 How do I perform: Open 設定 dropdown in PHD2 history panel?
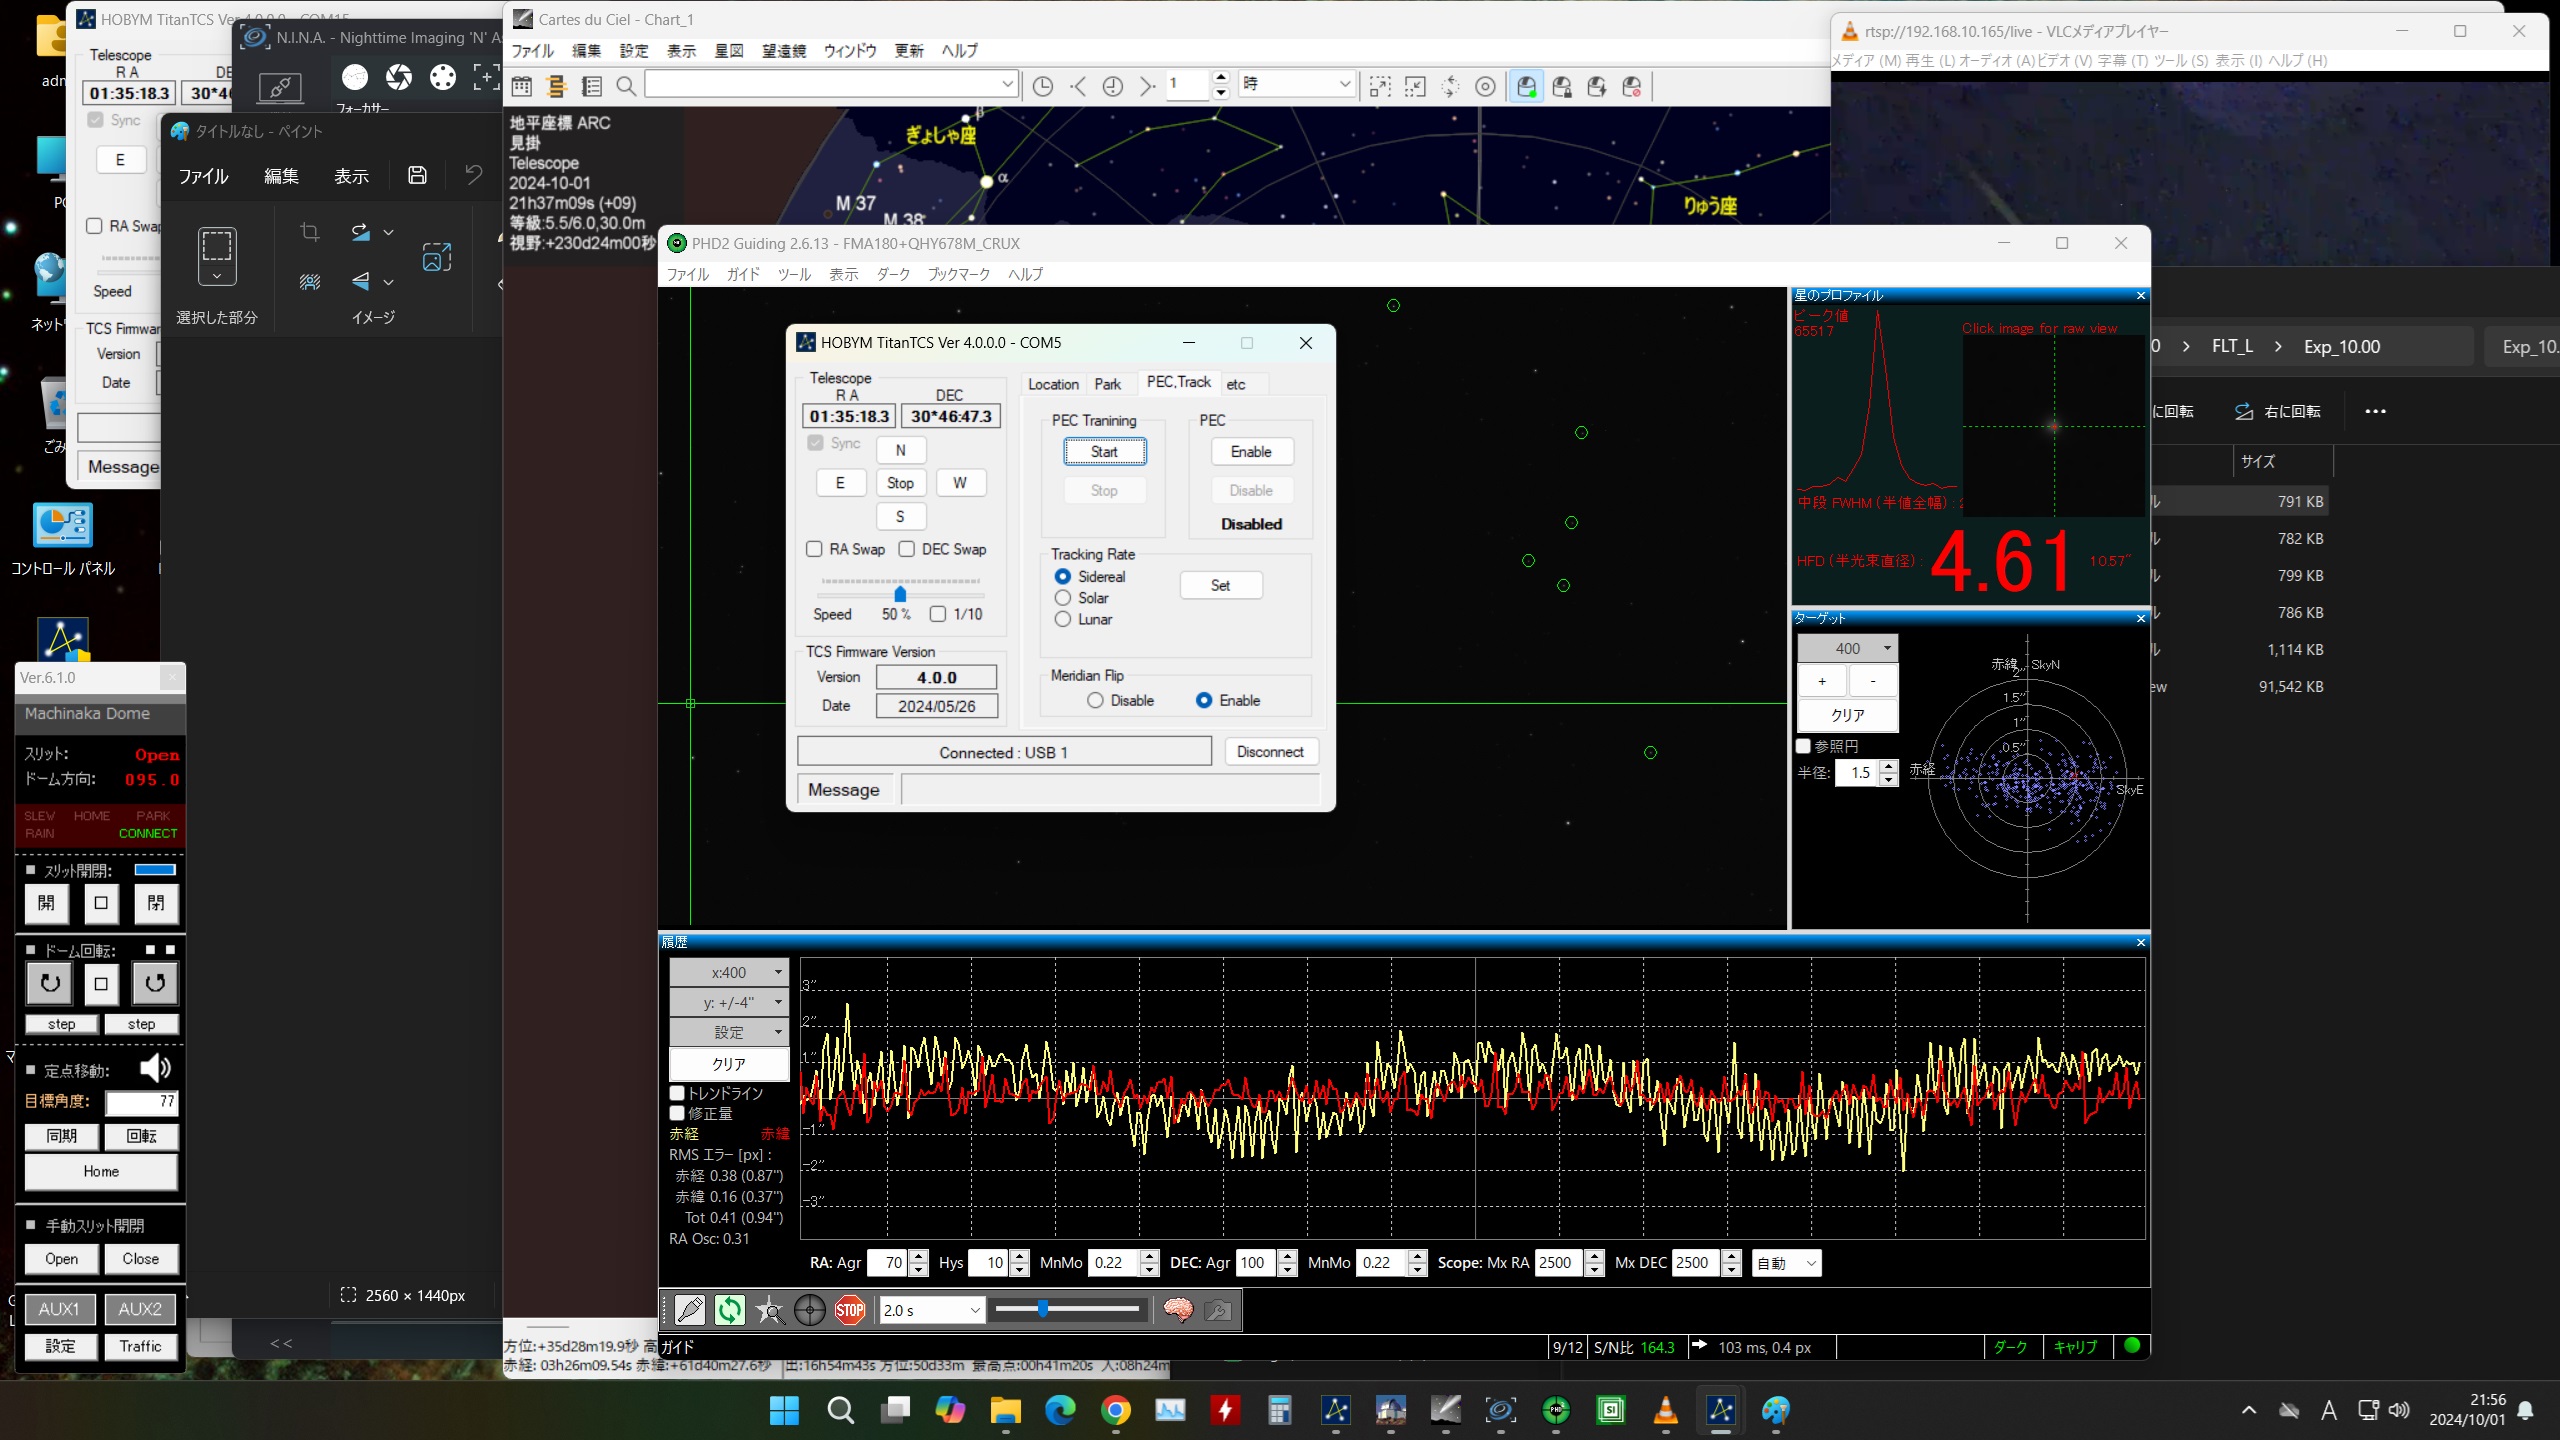729,1032
